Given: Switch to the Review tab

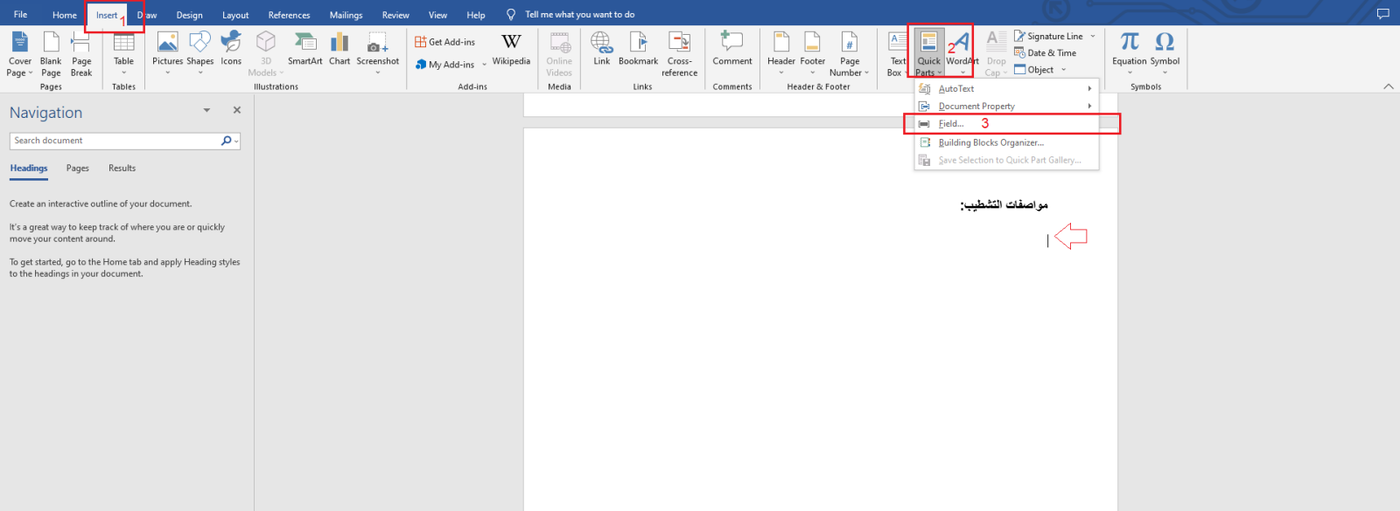Looking at the screenshot, I should [396, 15].
